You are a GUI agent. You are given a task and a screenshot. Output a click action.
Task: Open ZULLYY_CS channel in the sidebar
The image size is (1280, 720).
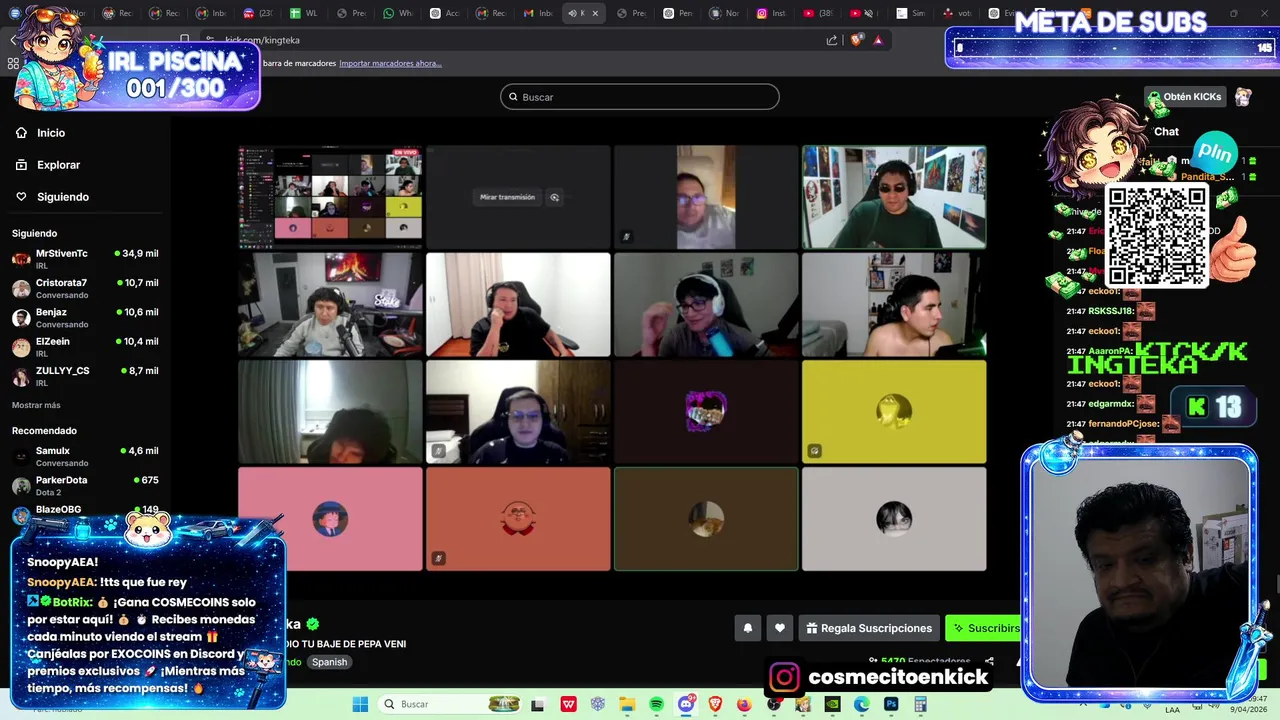point(85,375)
